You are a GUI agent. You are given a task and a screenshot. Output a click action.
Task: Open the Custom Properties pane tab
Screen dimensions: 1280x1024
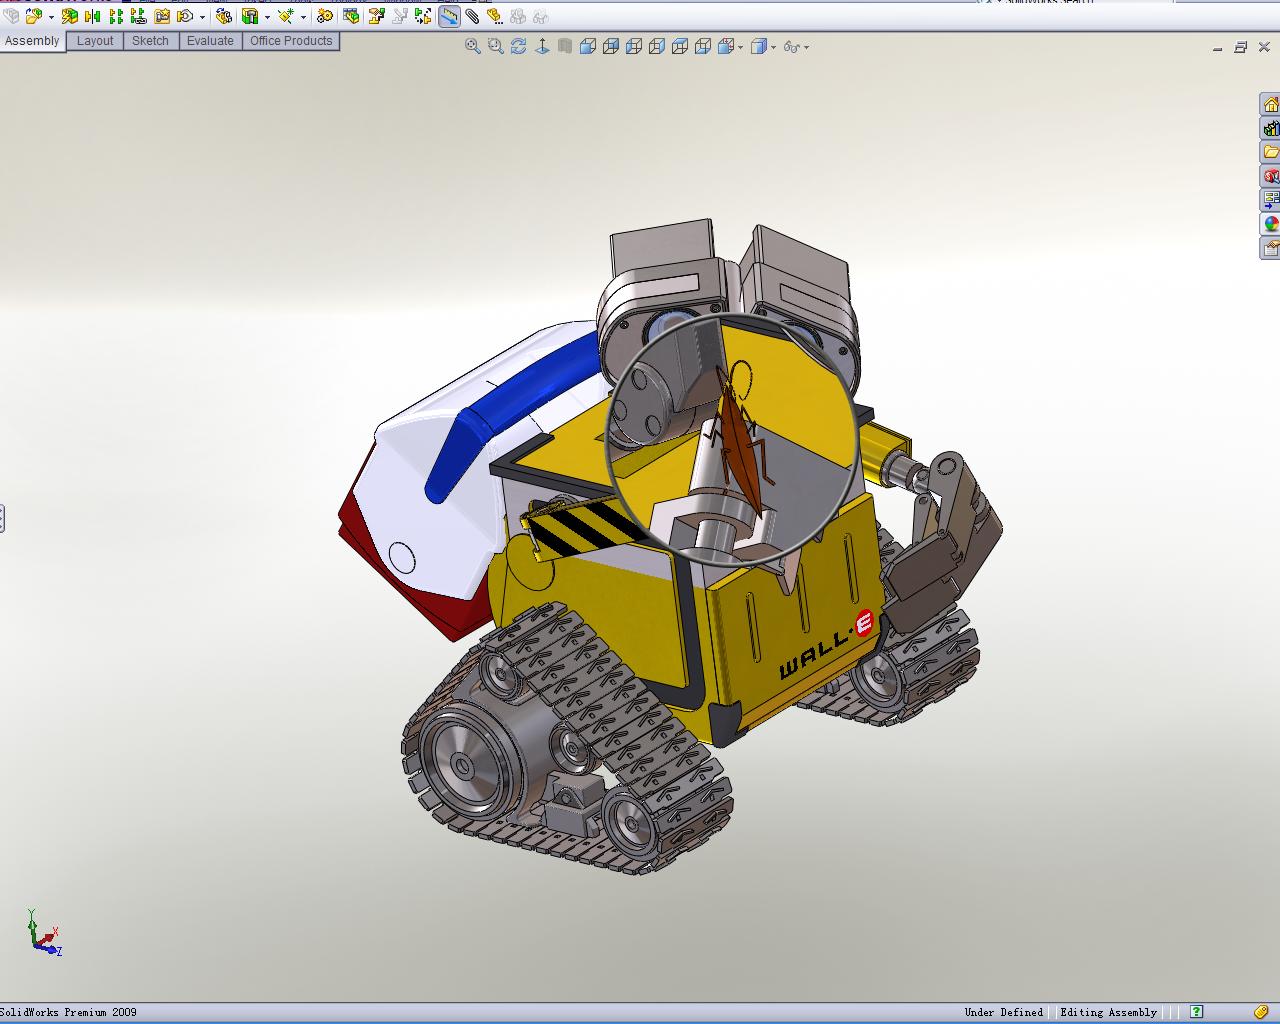[1270, 248]
